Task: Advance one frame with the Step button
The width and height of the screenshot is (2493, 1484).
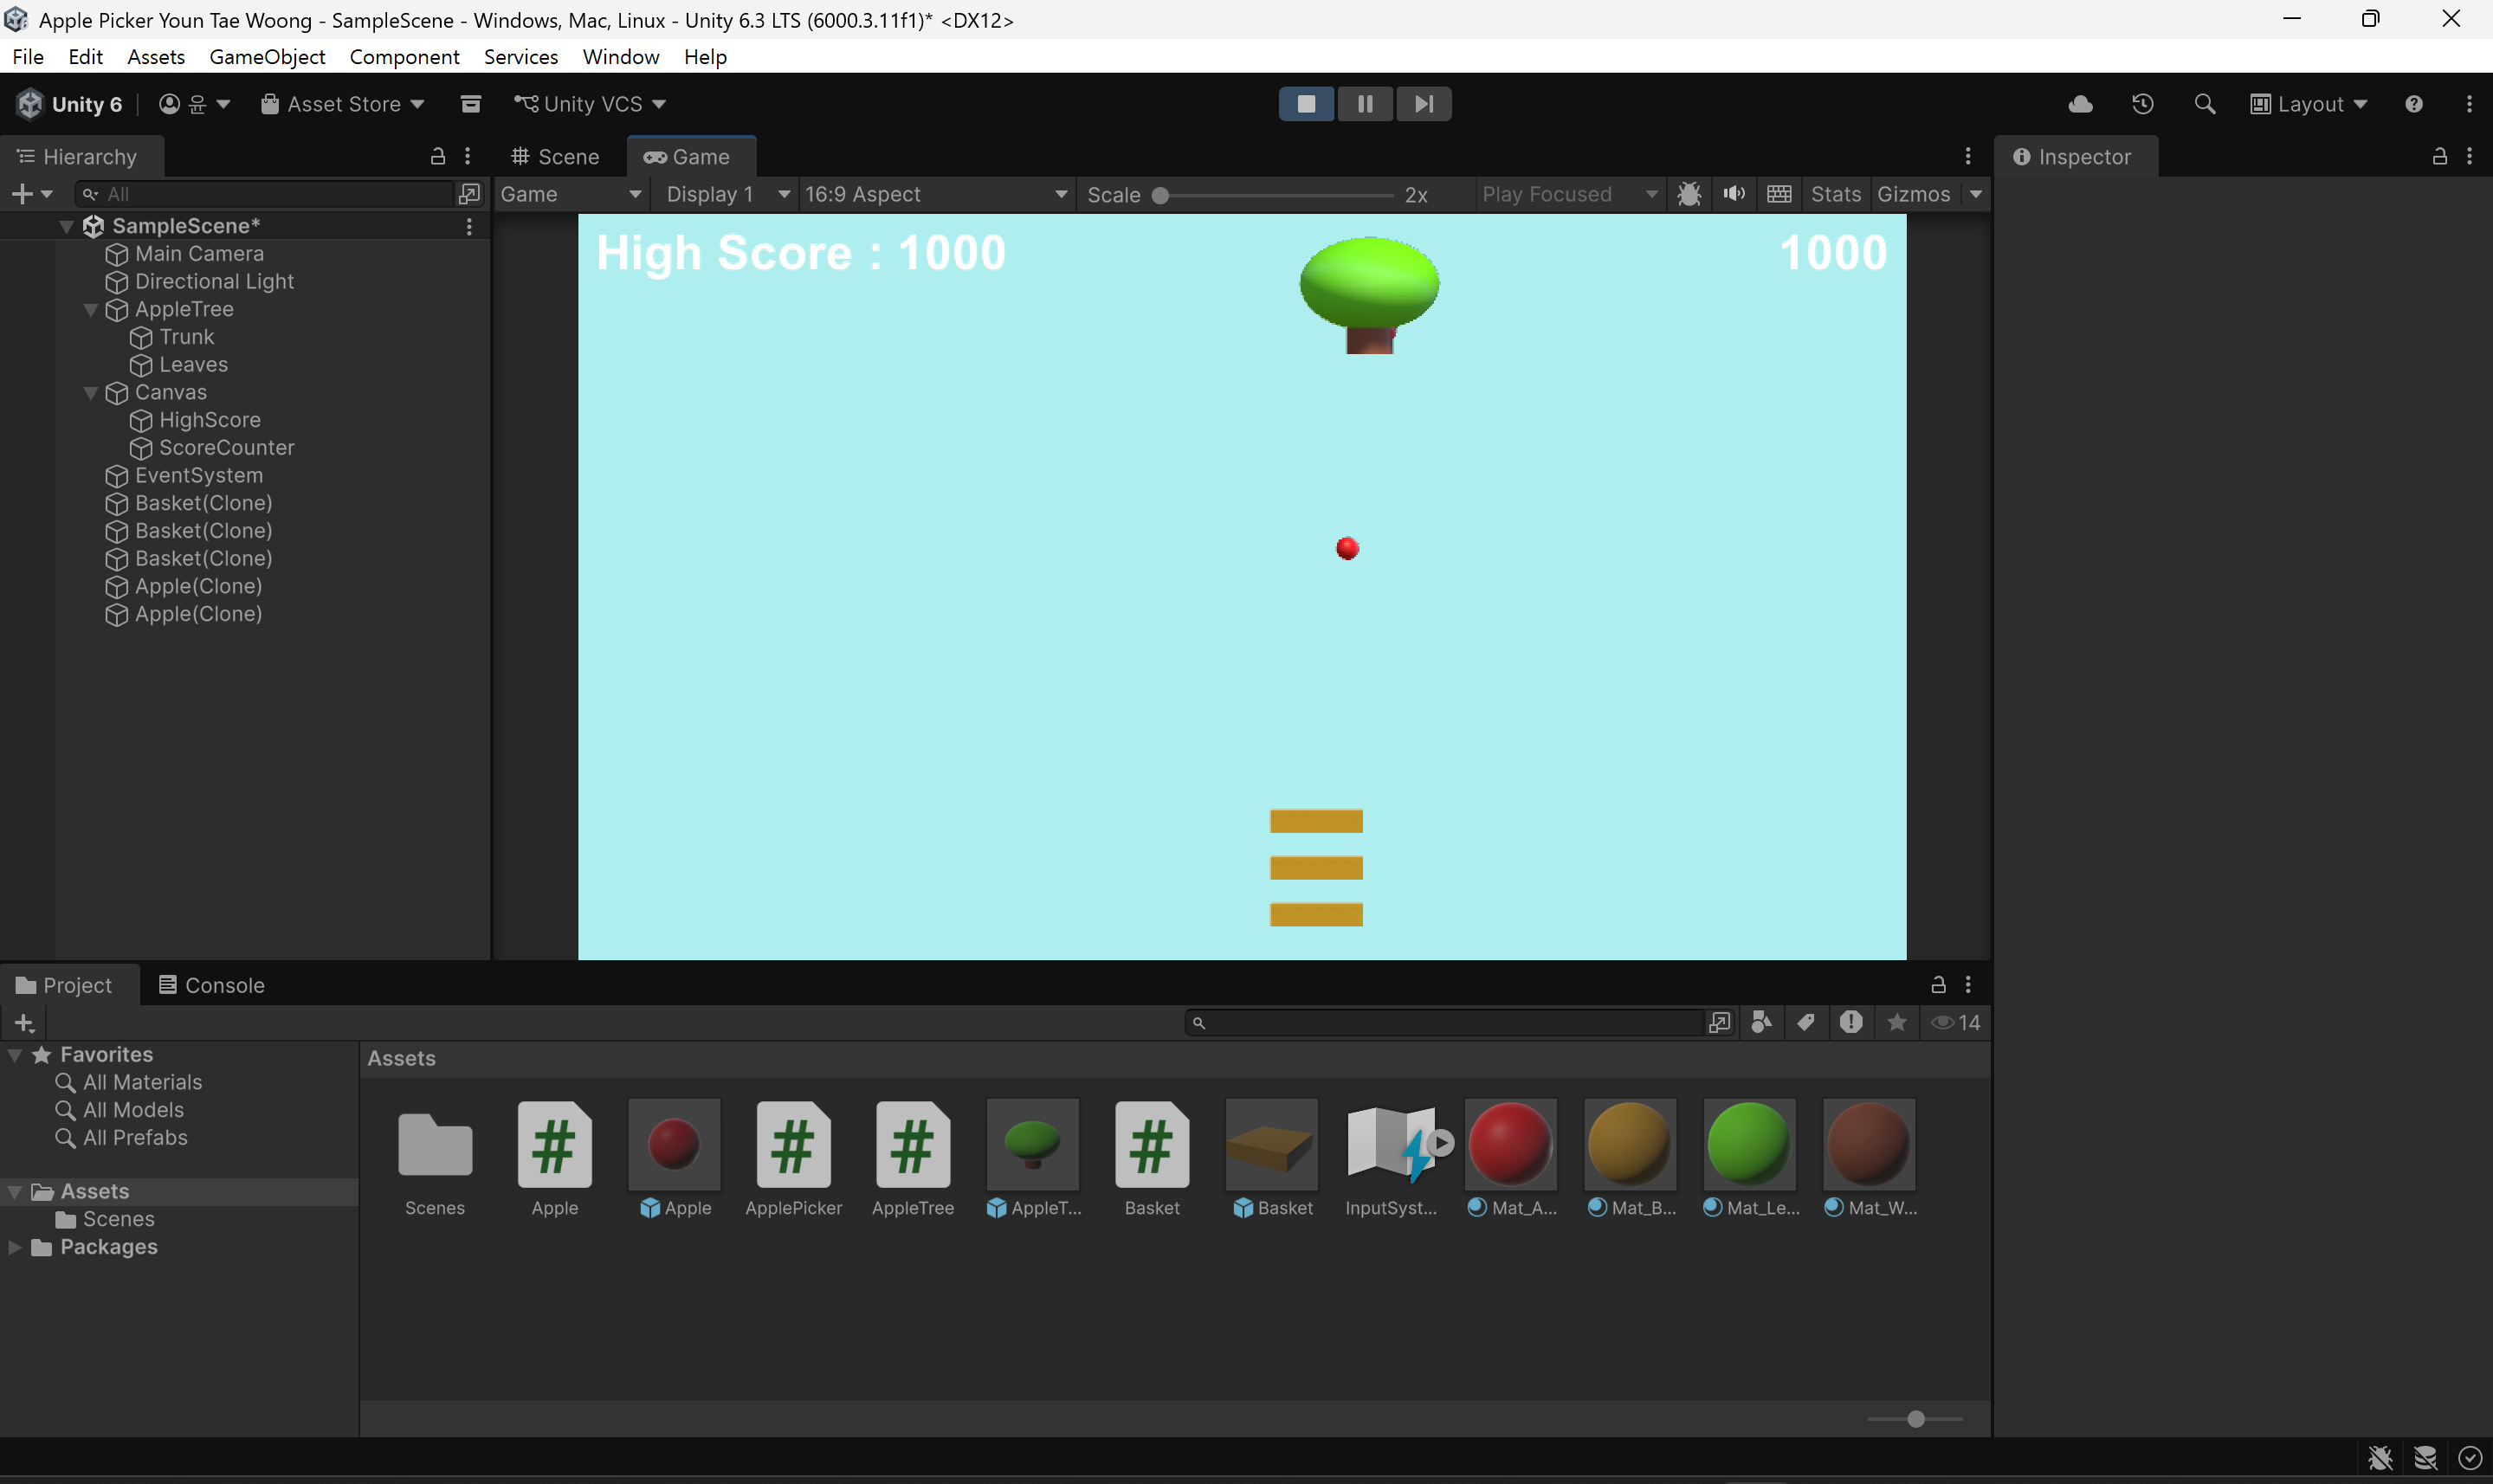Action: pyautogui.click(x=1424, y=104)
